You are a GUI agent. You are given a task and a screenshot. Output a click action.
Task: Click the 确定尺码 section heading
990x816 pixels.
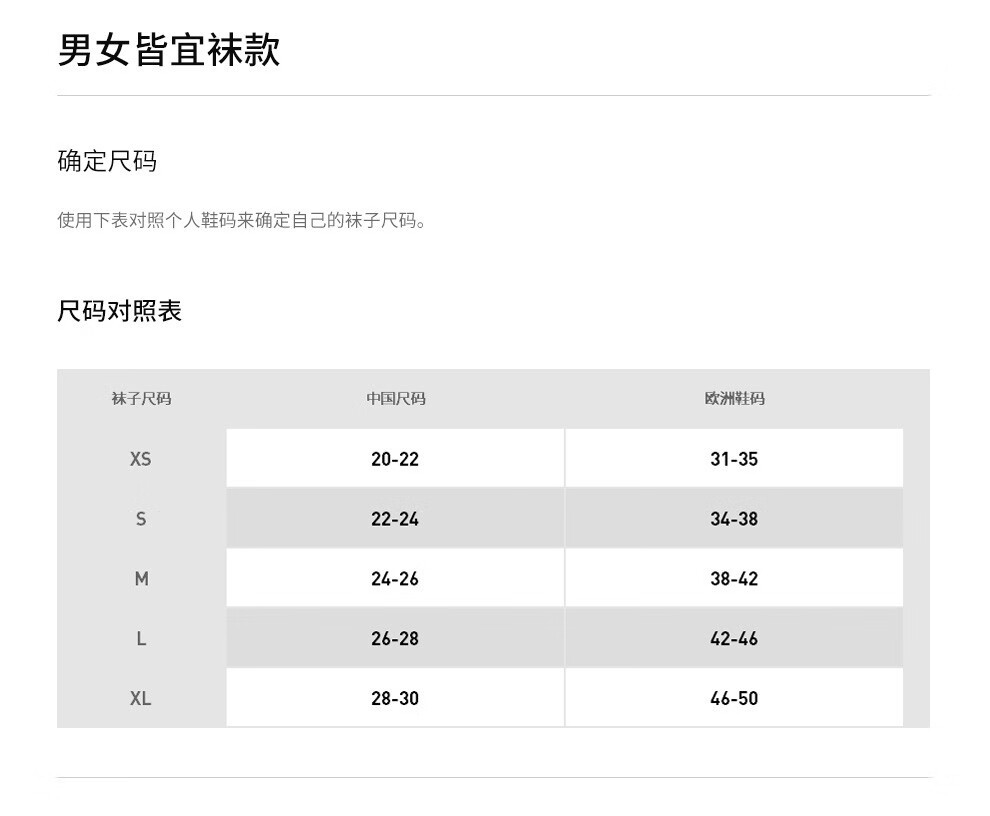coord(107,161)
